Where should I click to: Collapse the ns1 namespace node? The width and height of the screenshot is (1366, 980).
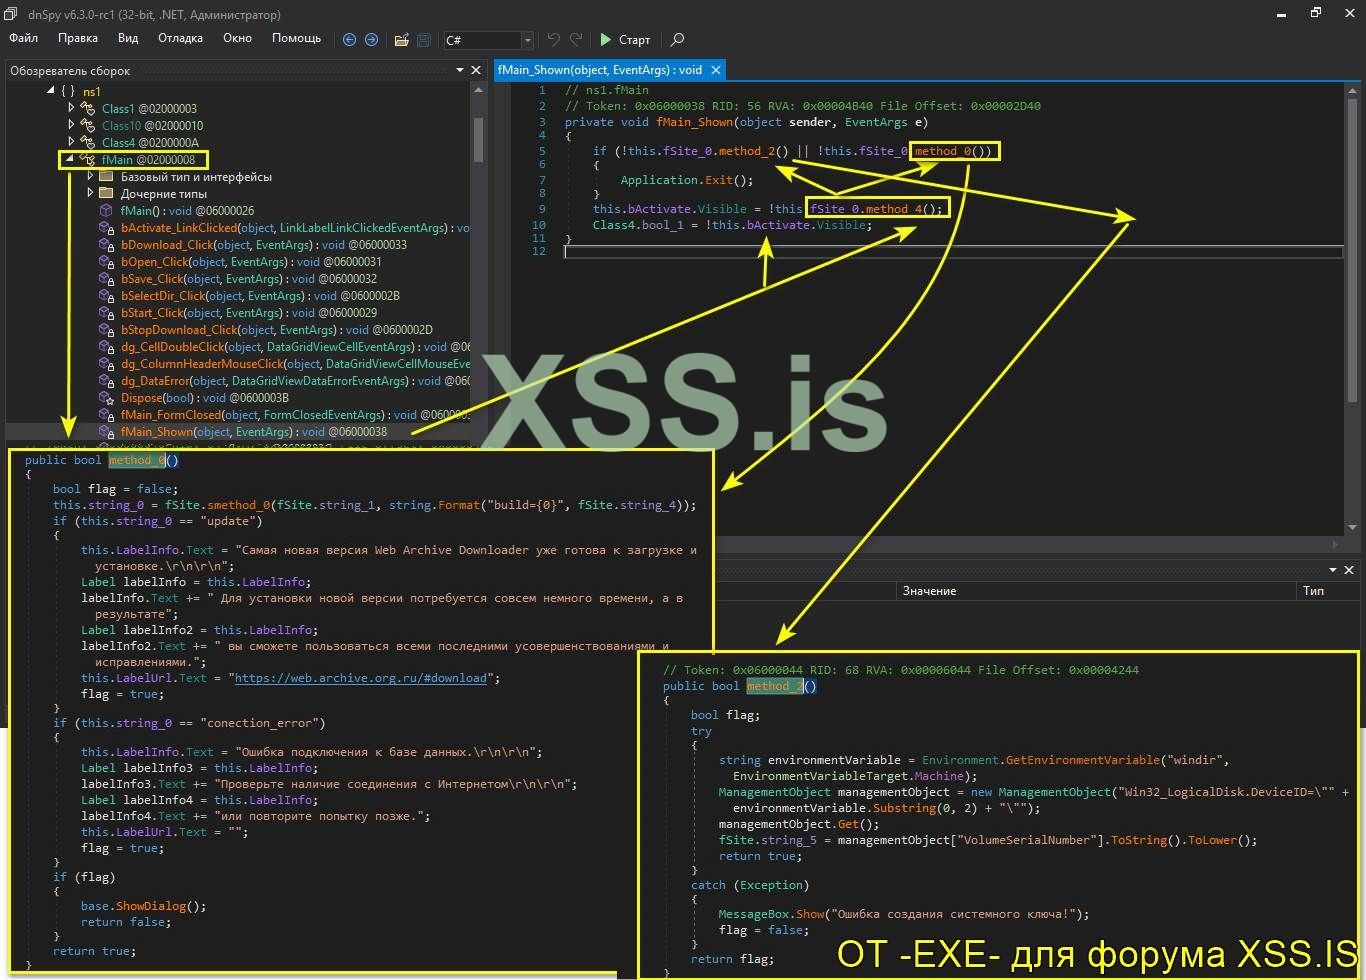click(51, 92)
